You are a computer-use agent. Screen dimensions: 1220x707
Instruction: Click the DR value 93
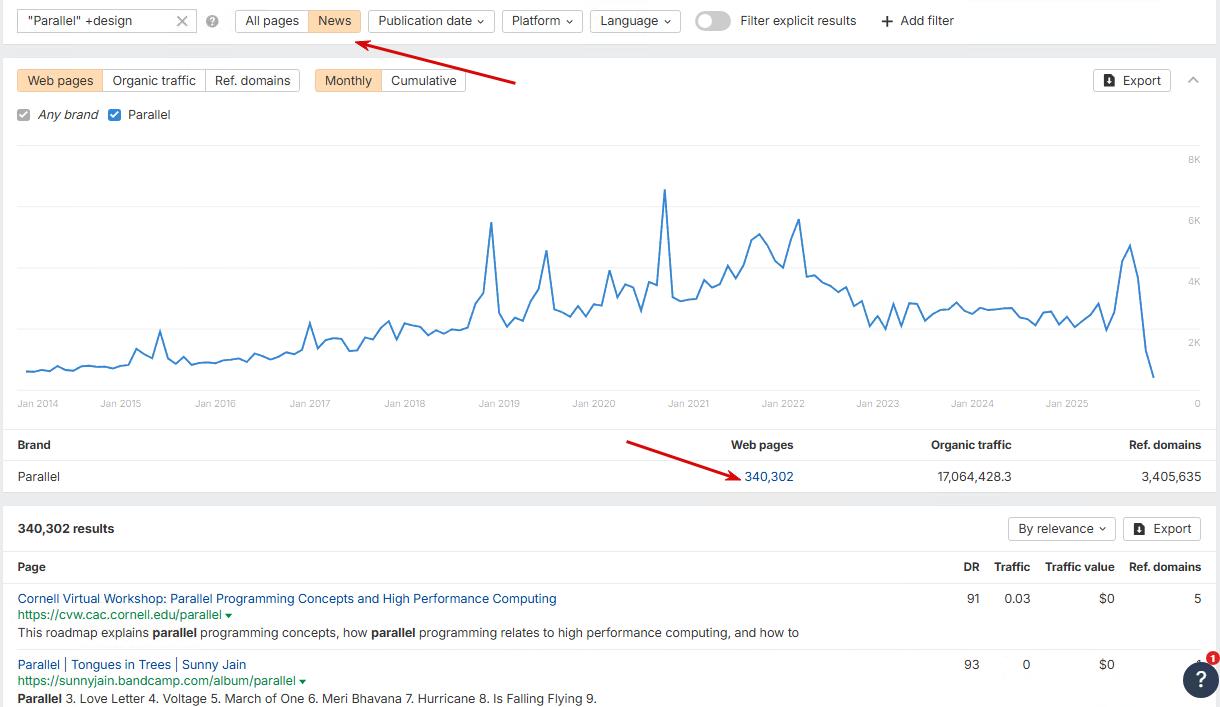point(973,665)
